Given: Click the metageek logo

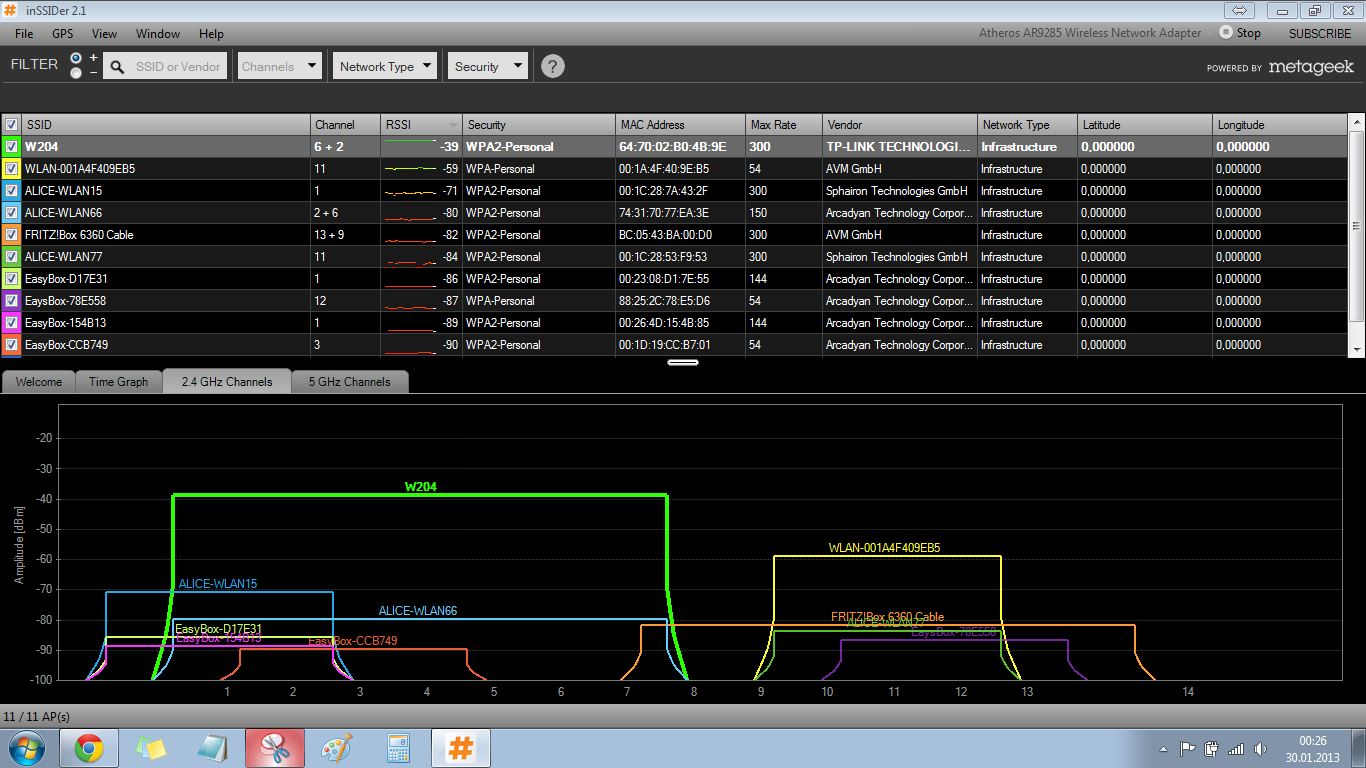Looking at the screenshot, I should click(x=1310, y=67).
